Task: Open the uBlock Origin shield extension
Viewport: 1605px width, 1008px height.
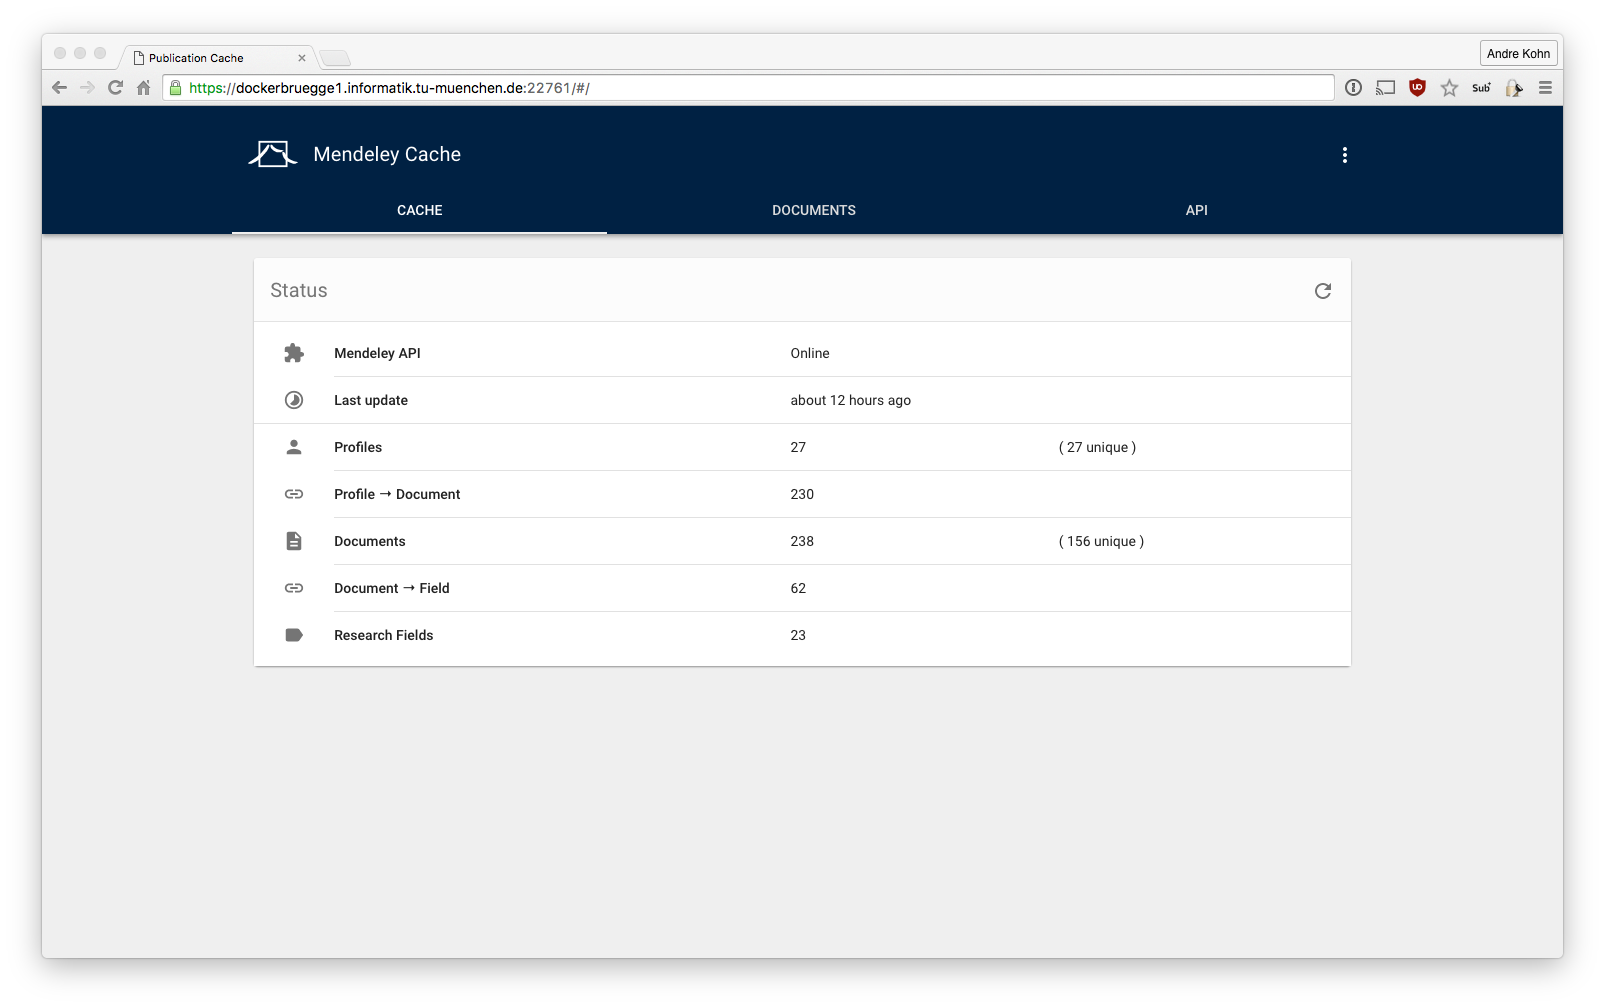Action: (1417, 88)
